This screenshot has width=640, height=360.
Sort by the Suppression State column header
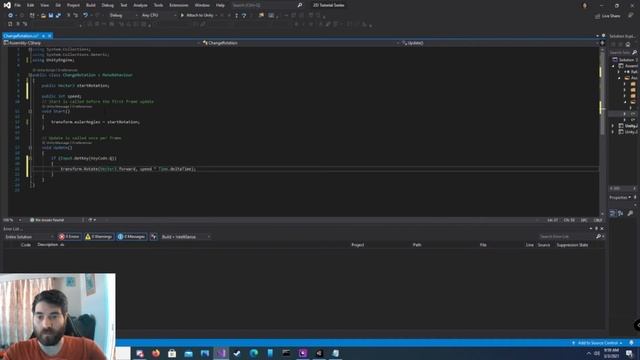pos(572,245)
